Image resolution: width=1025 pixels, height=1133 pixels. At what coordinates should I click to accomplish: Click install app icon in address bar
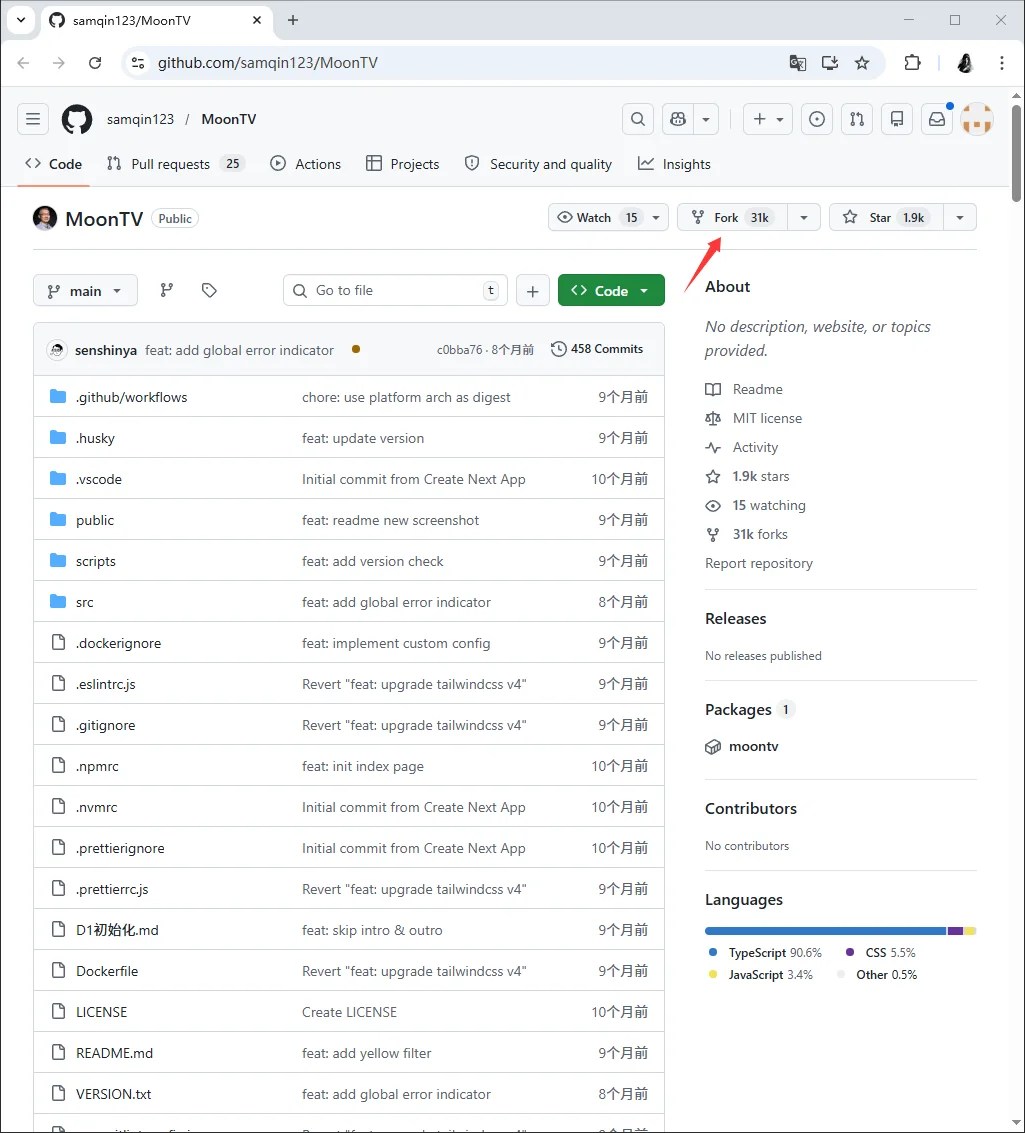(x=830, y=63)
